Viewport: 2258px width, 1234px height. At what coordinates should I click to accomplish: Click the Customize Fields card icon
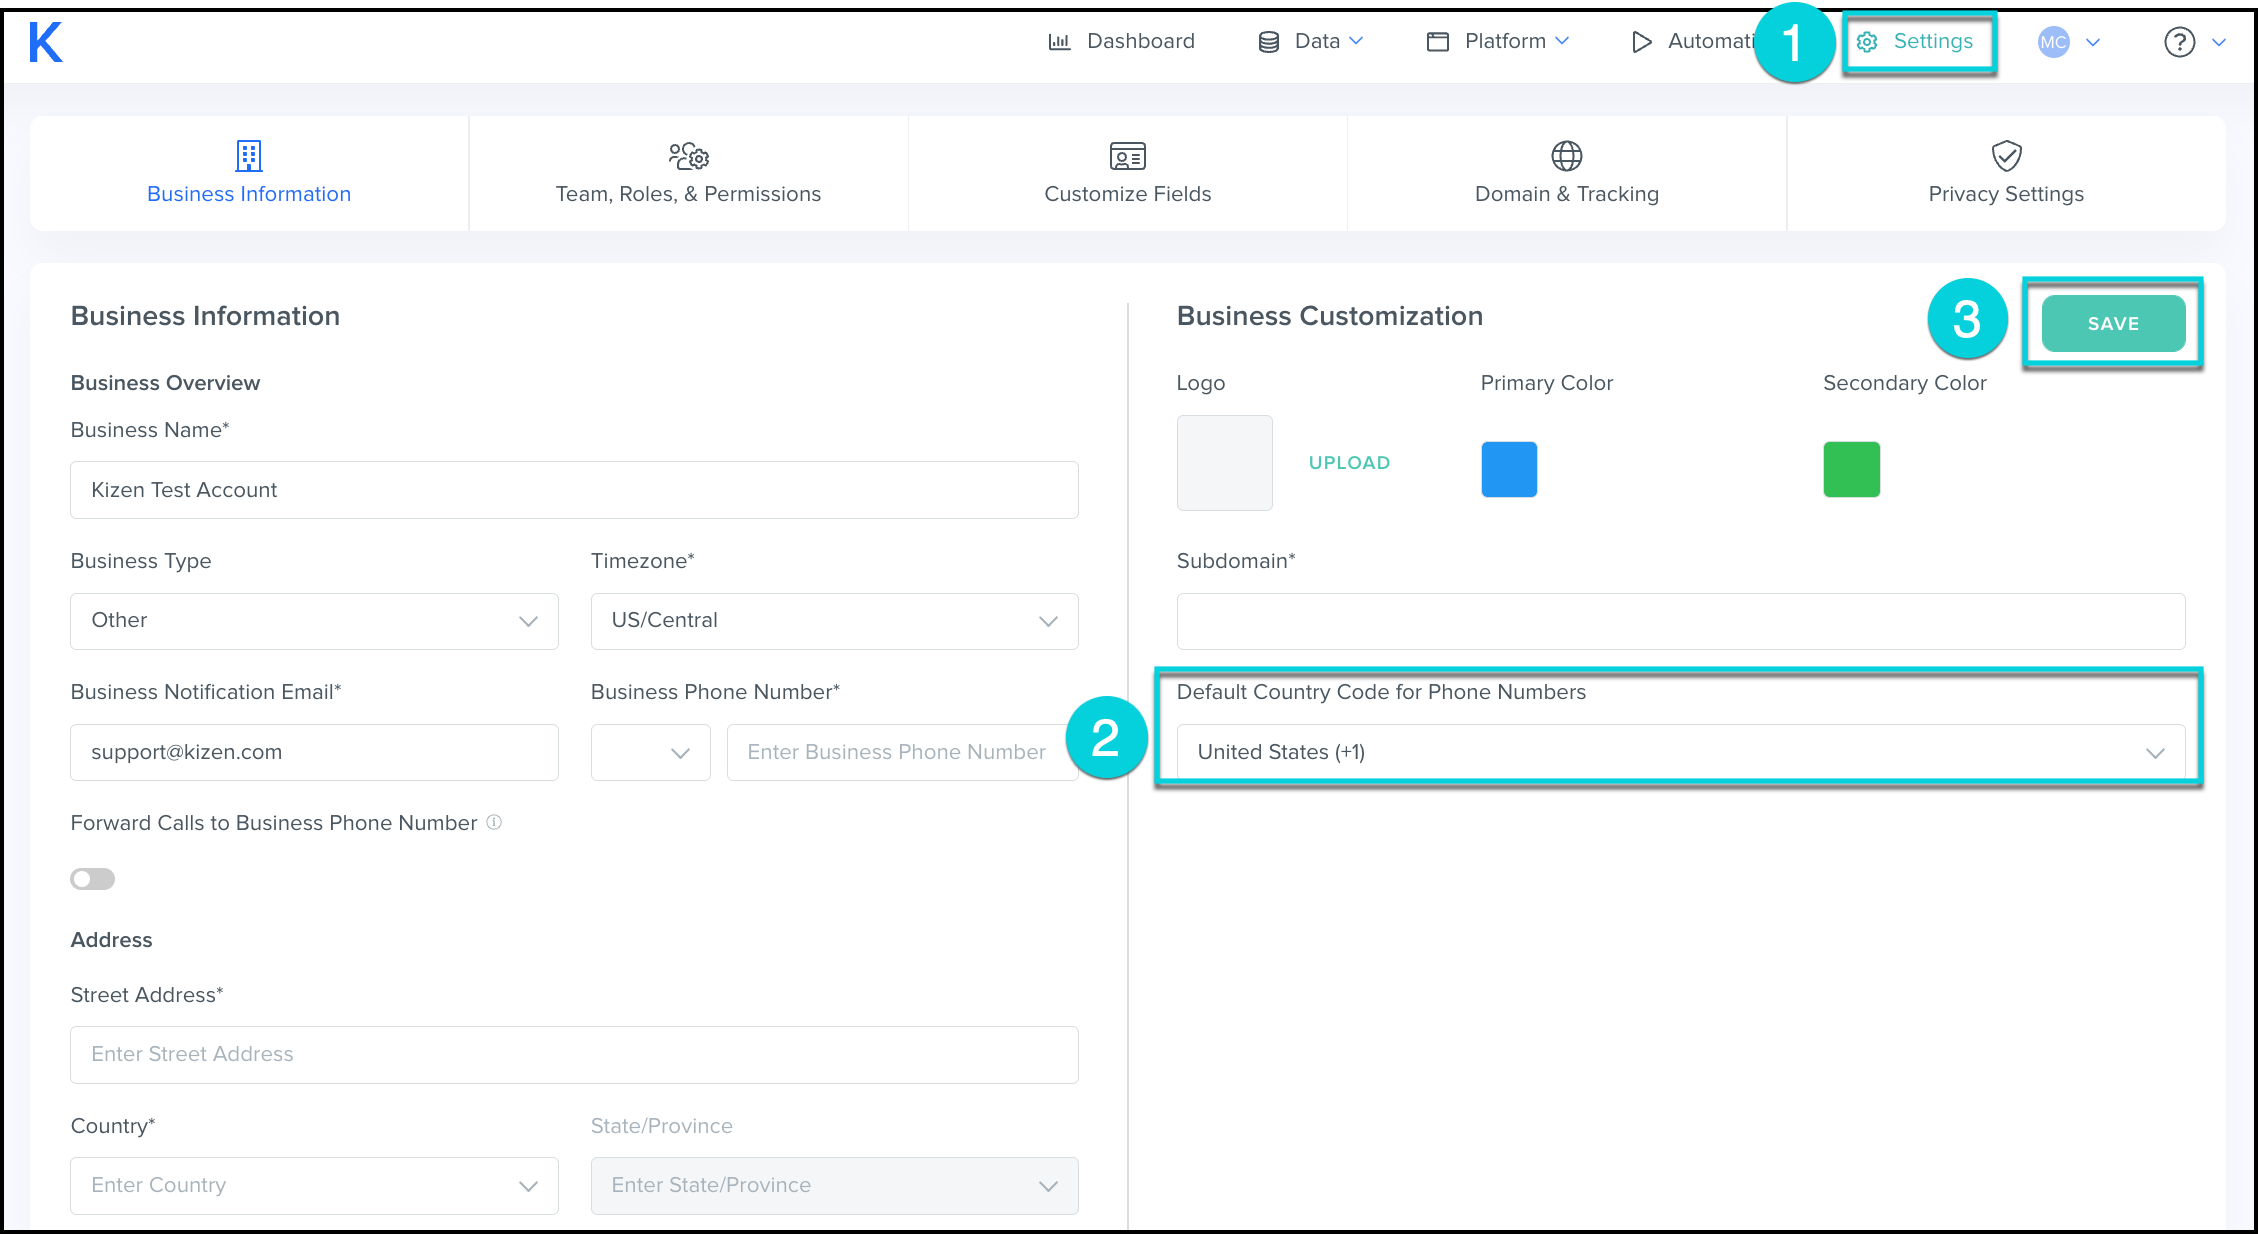[1127, 156]
